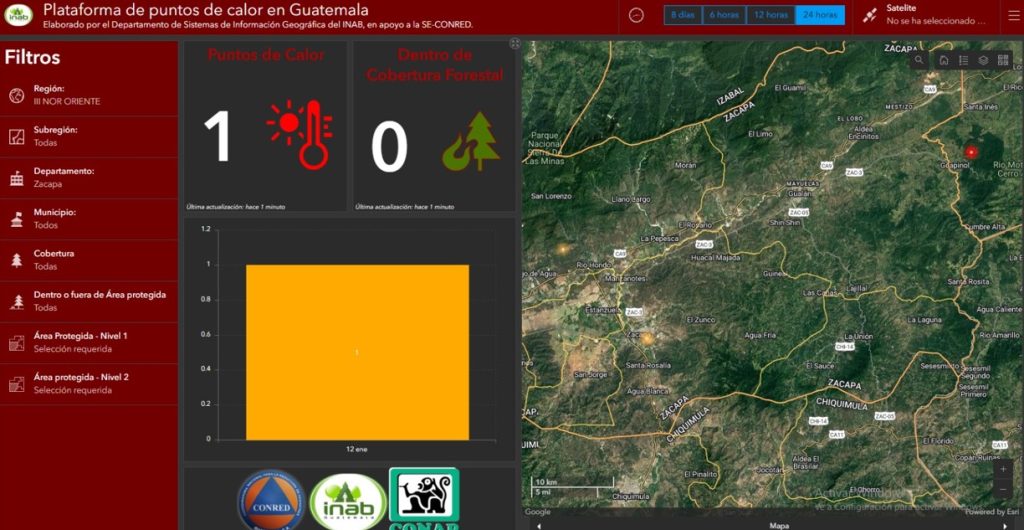Zoom out on the map
The image size is (1024, 530).
[1003, 490]
